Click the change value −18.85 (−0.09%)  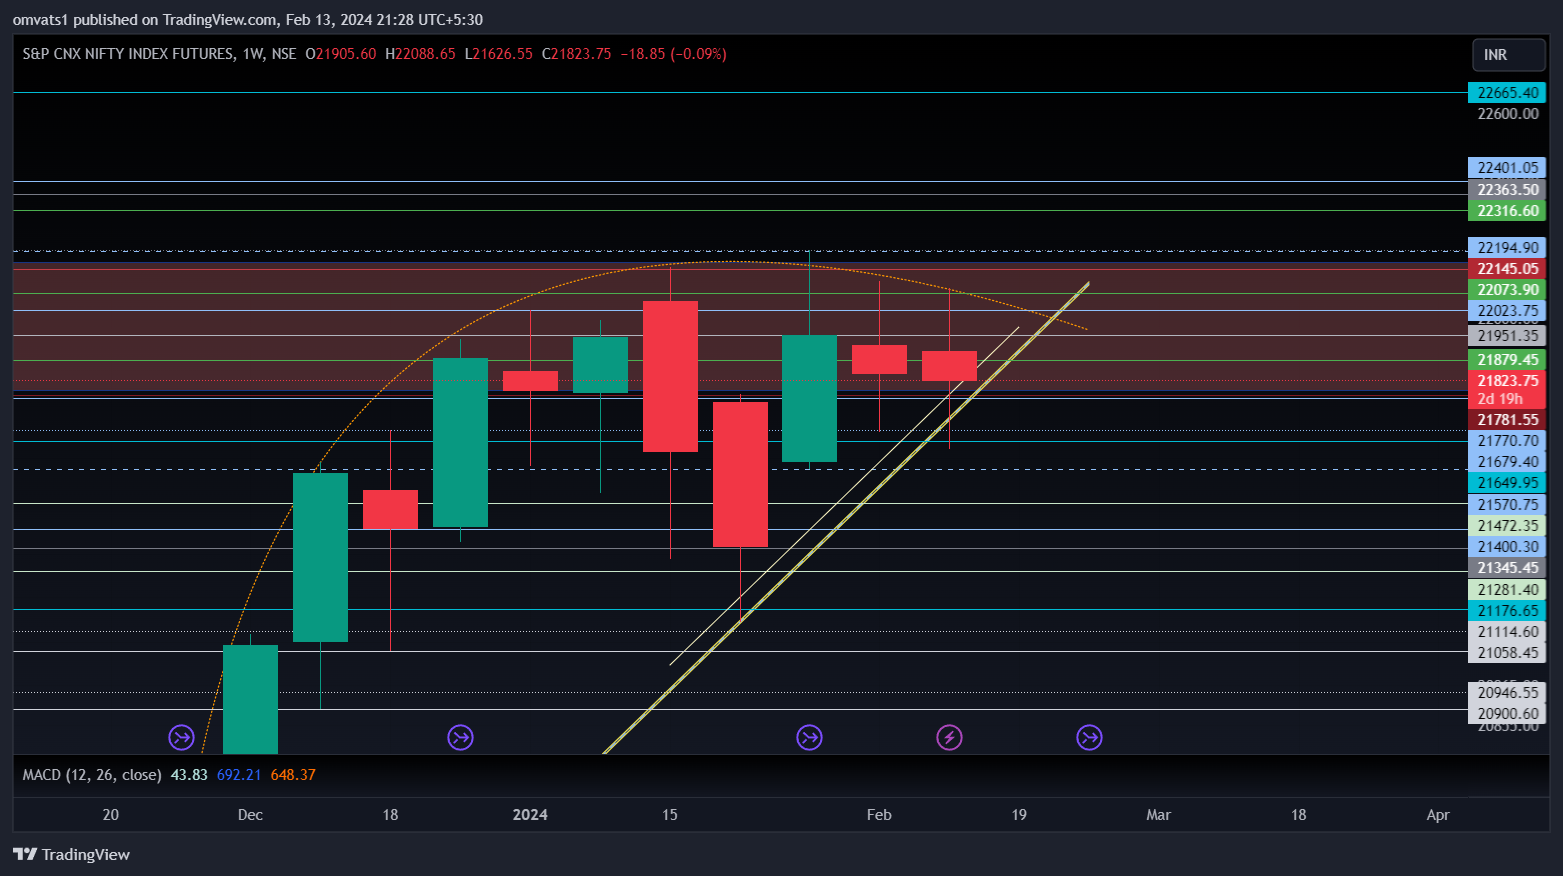[674, 54]
